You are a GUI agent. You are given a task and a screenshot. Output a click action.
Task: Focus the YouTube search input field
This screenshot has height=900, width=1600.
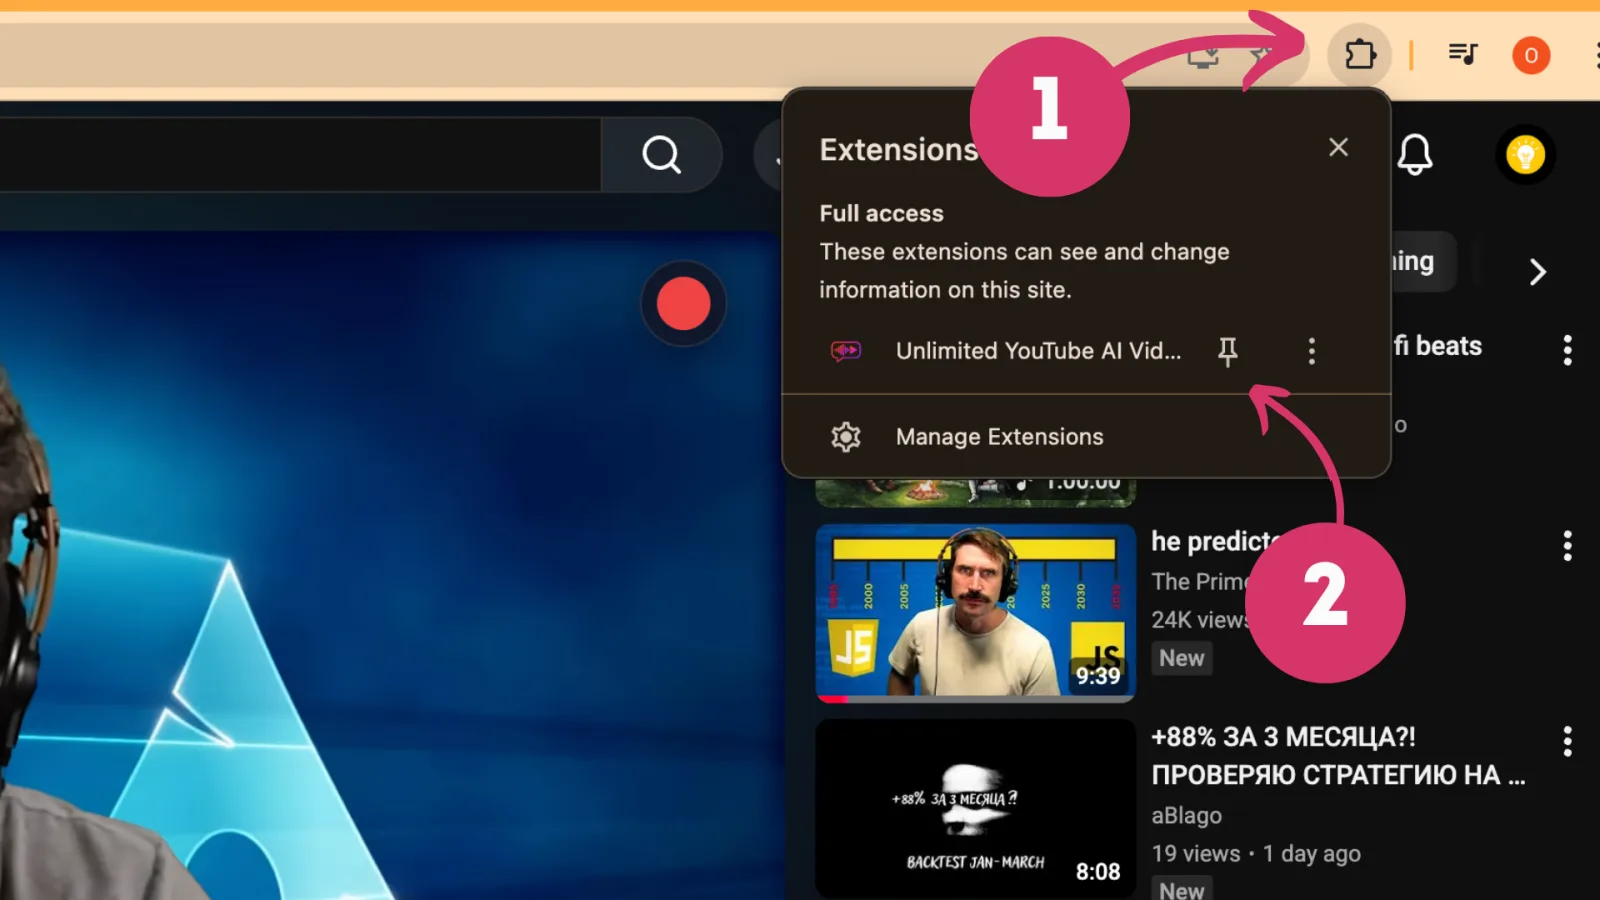pos(300,155)
